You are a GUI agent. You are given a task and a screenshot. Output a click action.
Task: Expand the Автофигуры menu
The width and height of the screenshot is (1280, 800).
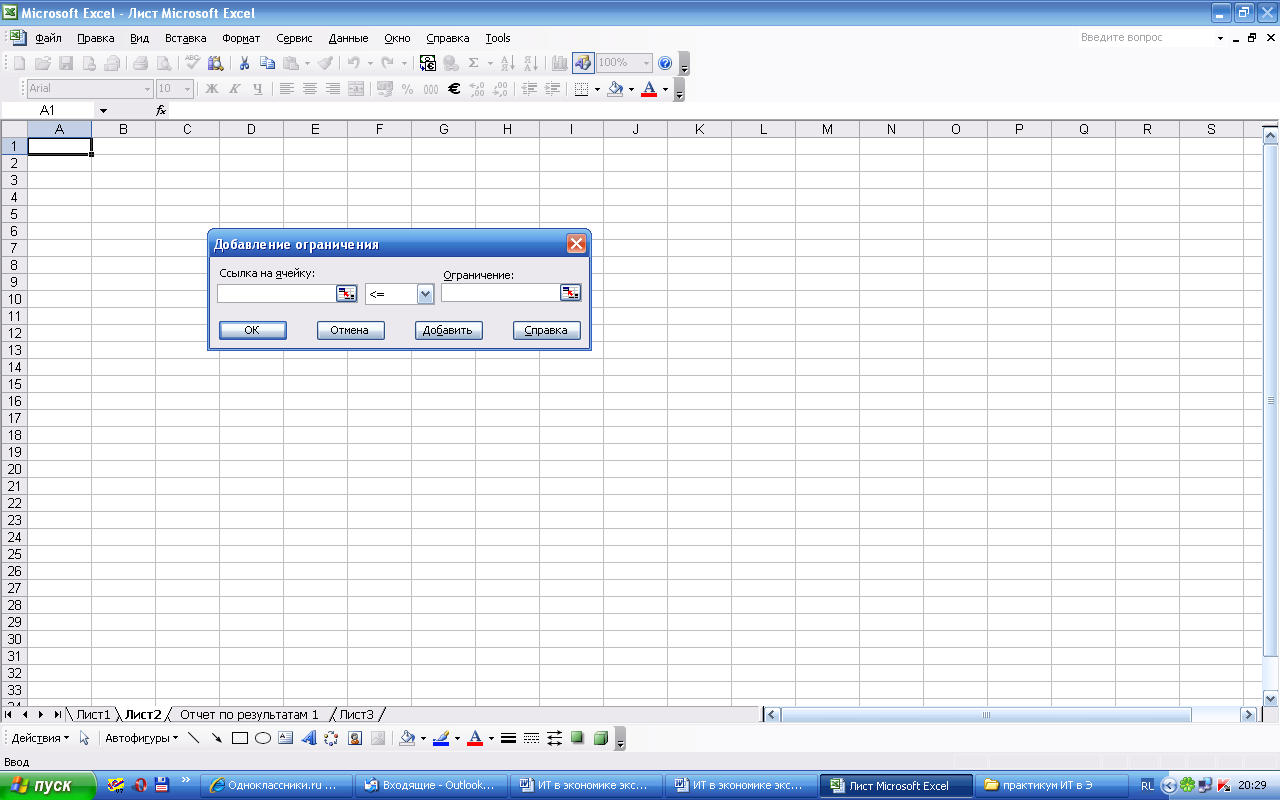(141, 738)
